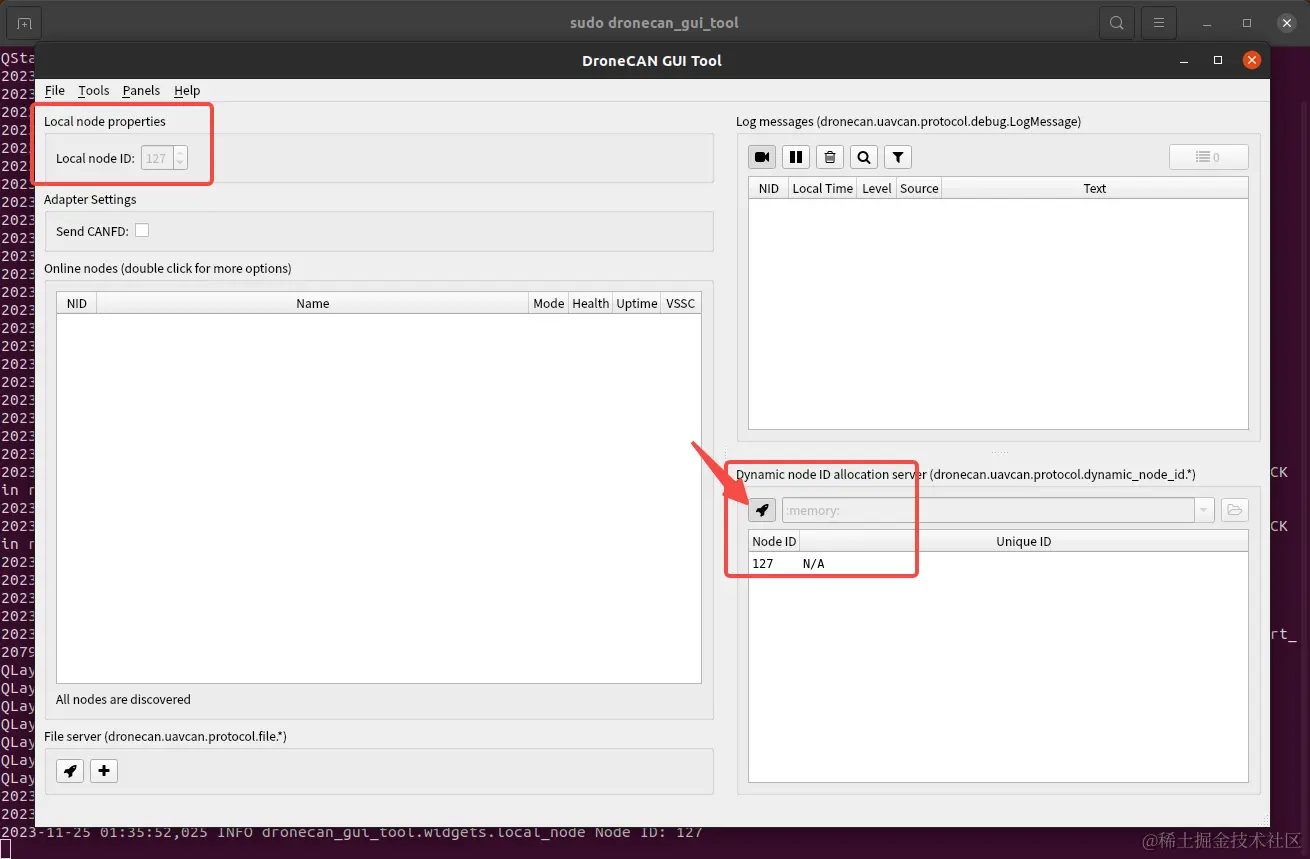
Task: Open the log message search tool
Action: point(863,156)
